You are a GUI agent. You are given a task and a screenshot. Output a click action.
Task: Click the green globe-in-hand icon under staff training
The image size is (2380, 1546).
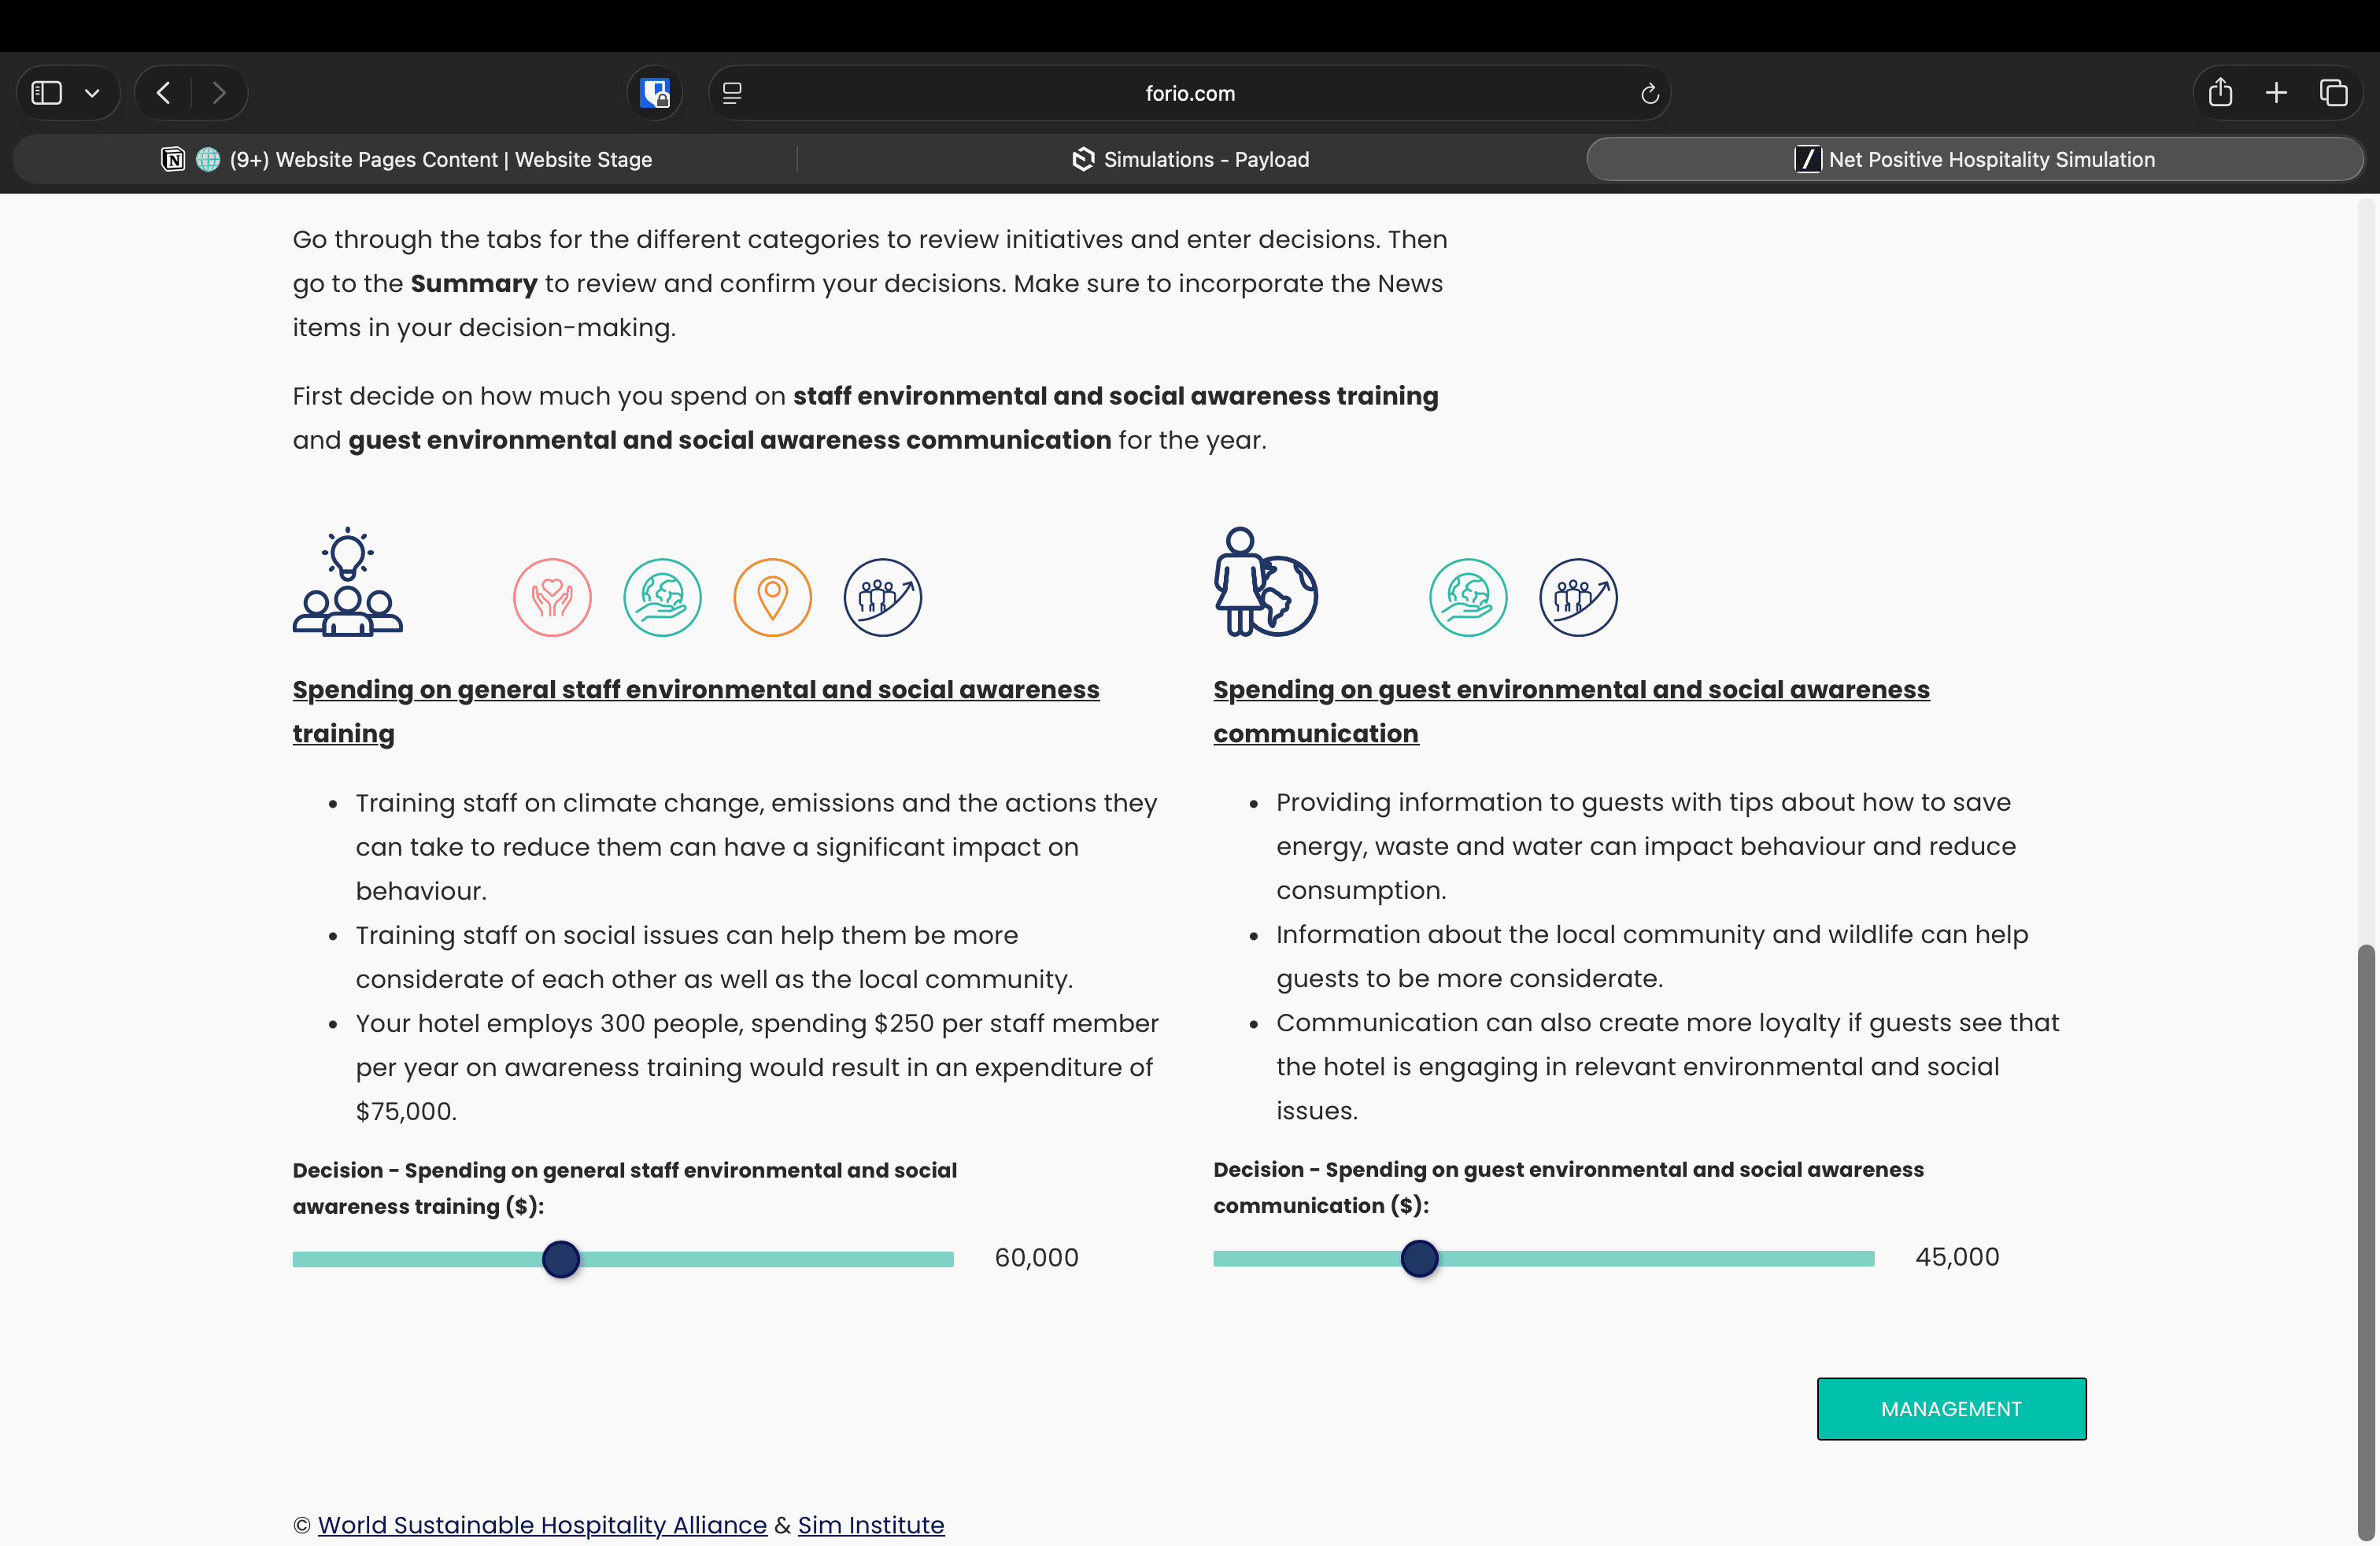tap(662, 597)
